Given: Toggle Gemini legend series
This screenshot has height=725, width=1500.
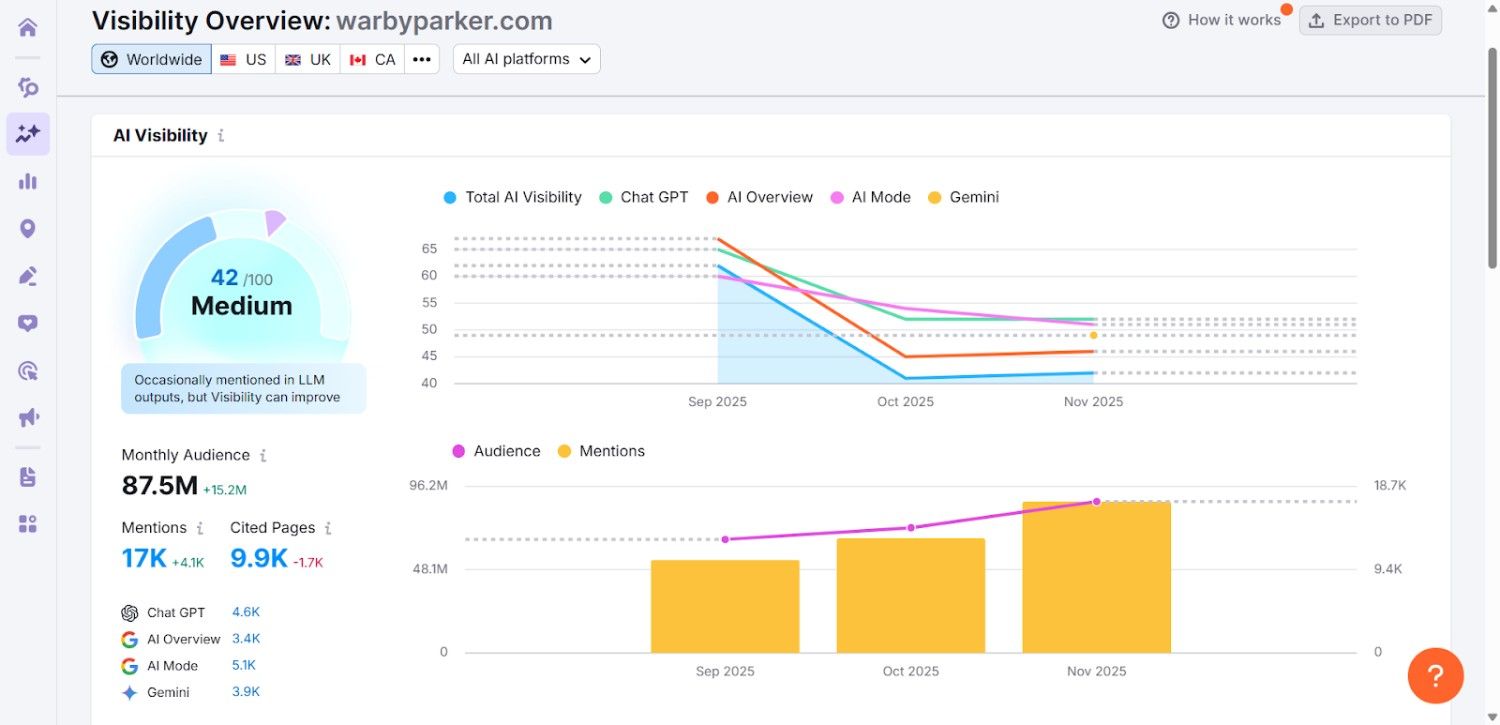Looking at the screenshot, I should pyautogui.click(x=963, y=197).
